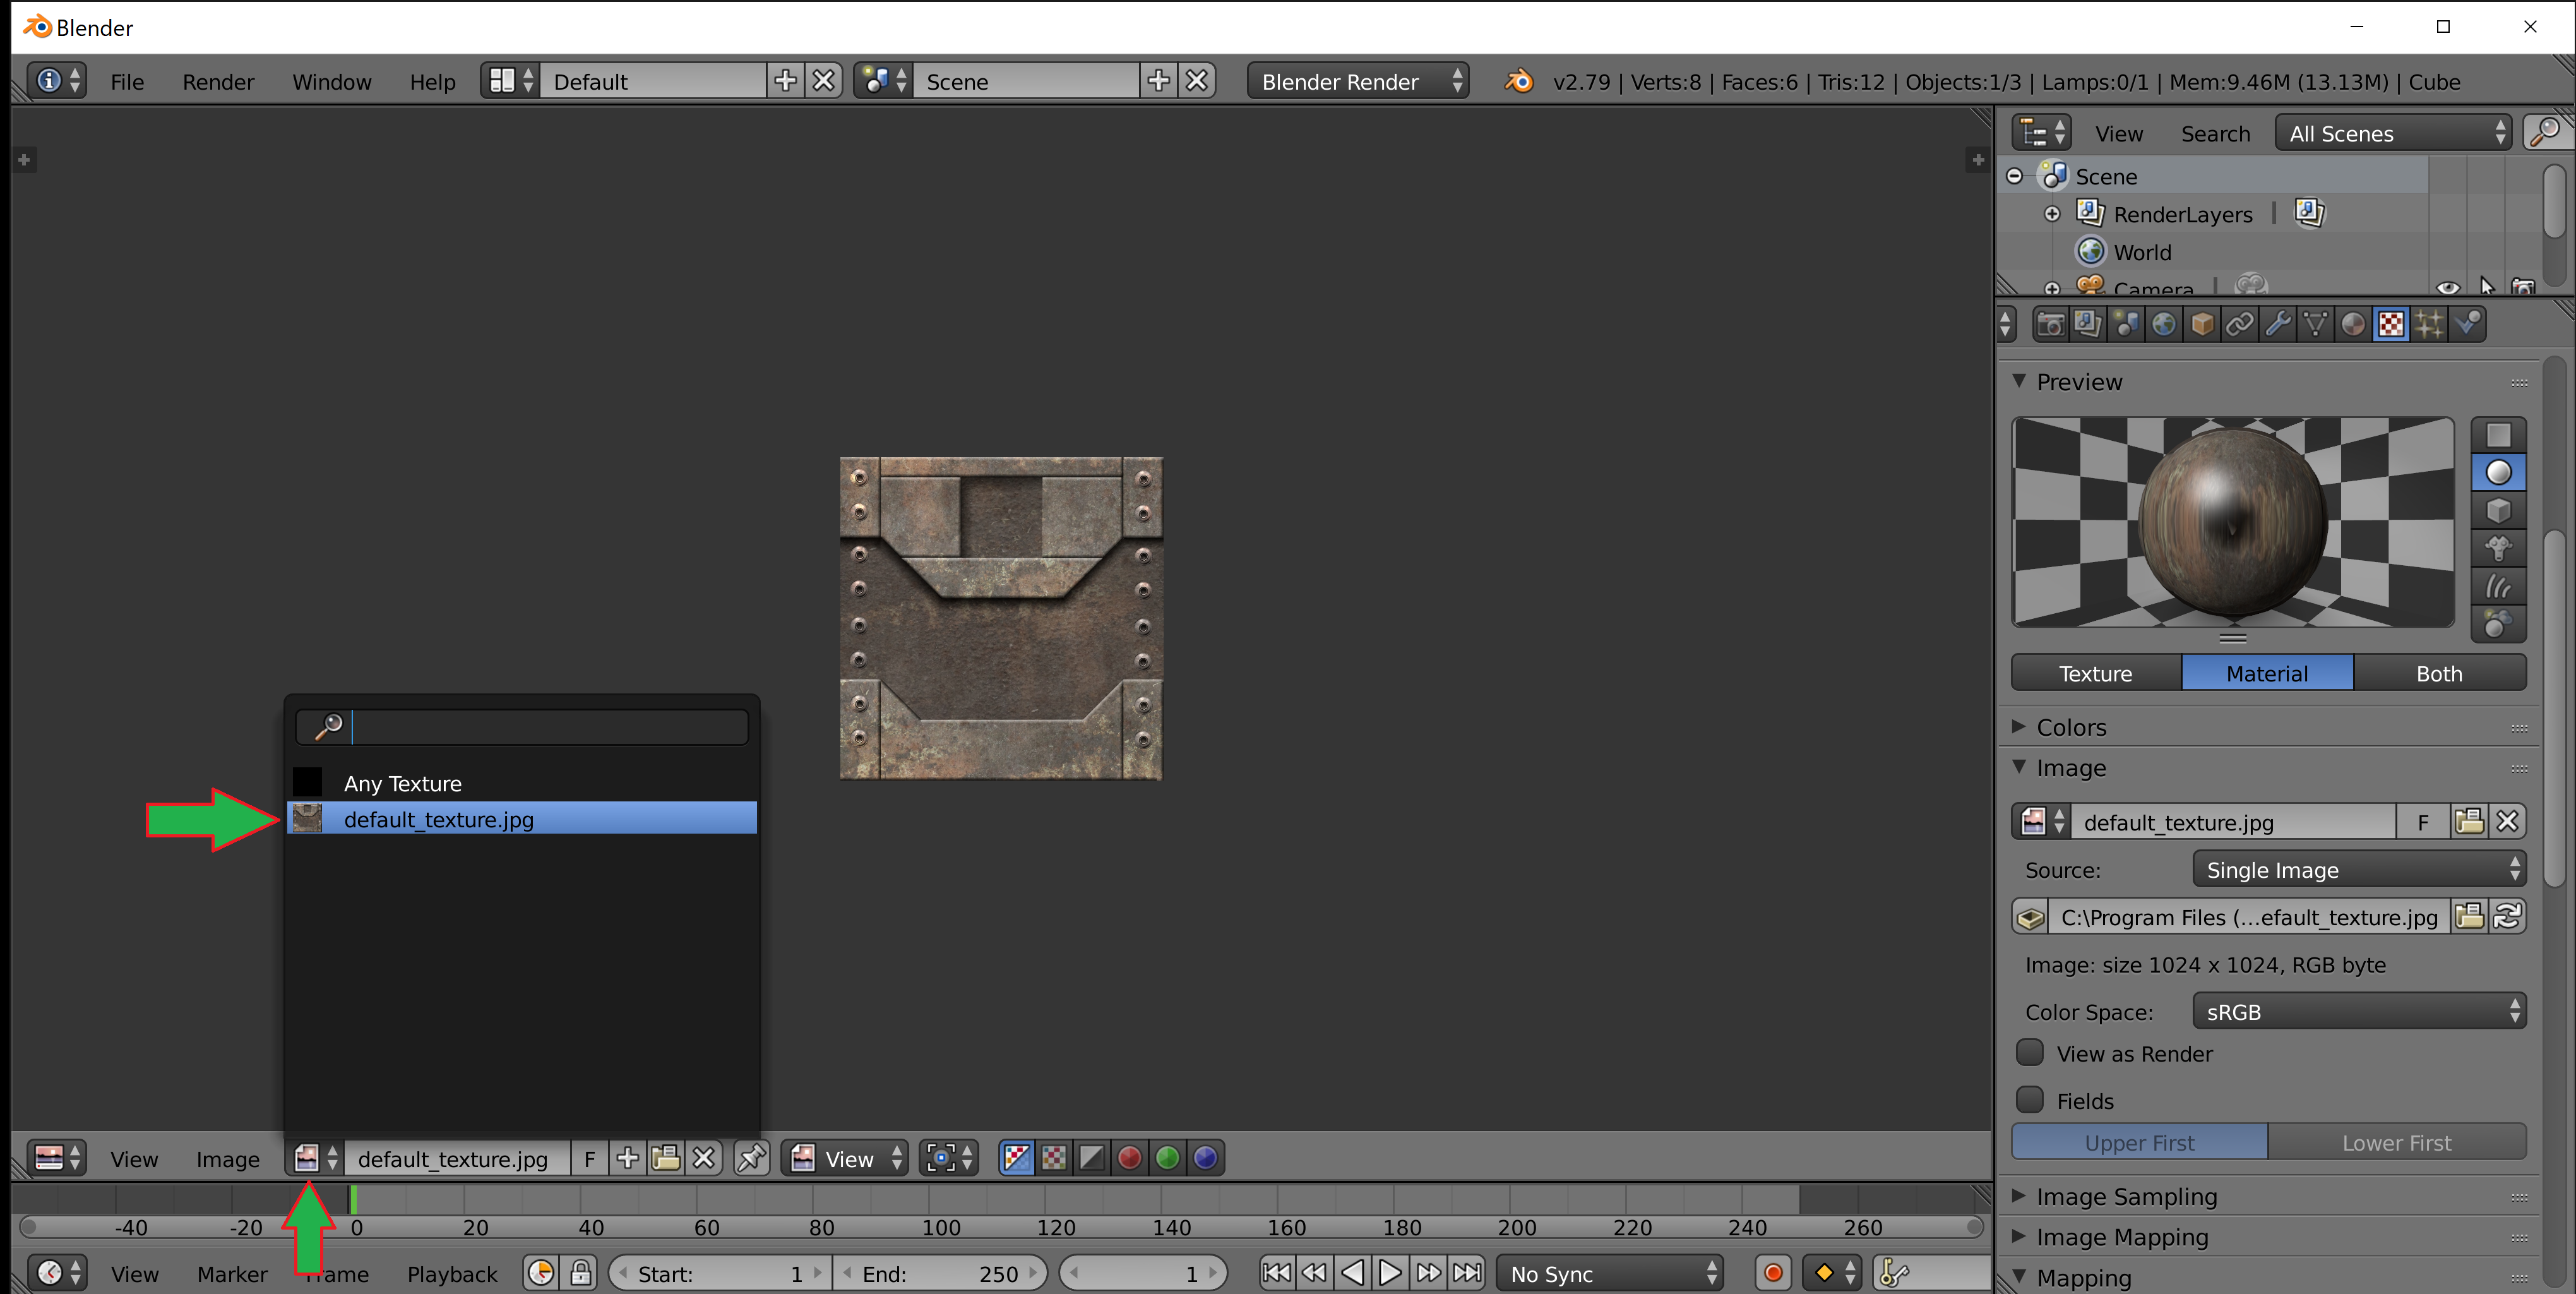2576x1294 pixels.
Task: Add a new image with plus button
Action: pyautogui.click(x=627, y=1158)
